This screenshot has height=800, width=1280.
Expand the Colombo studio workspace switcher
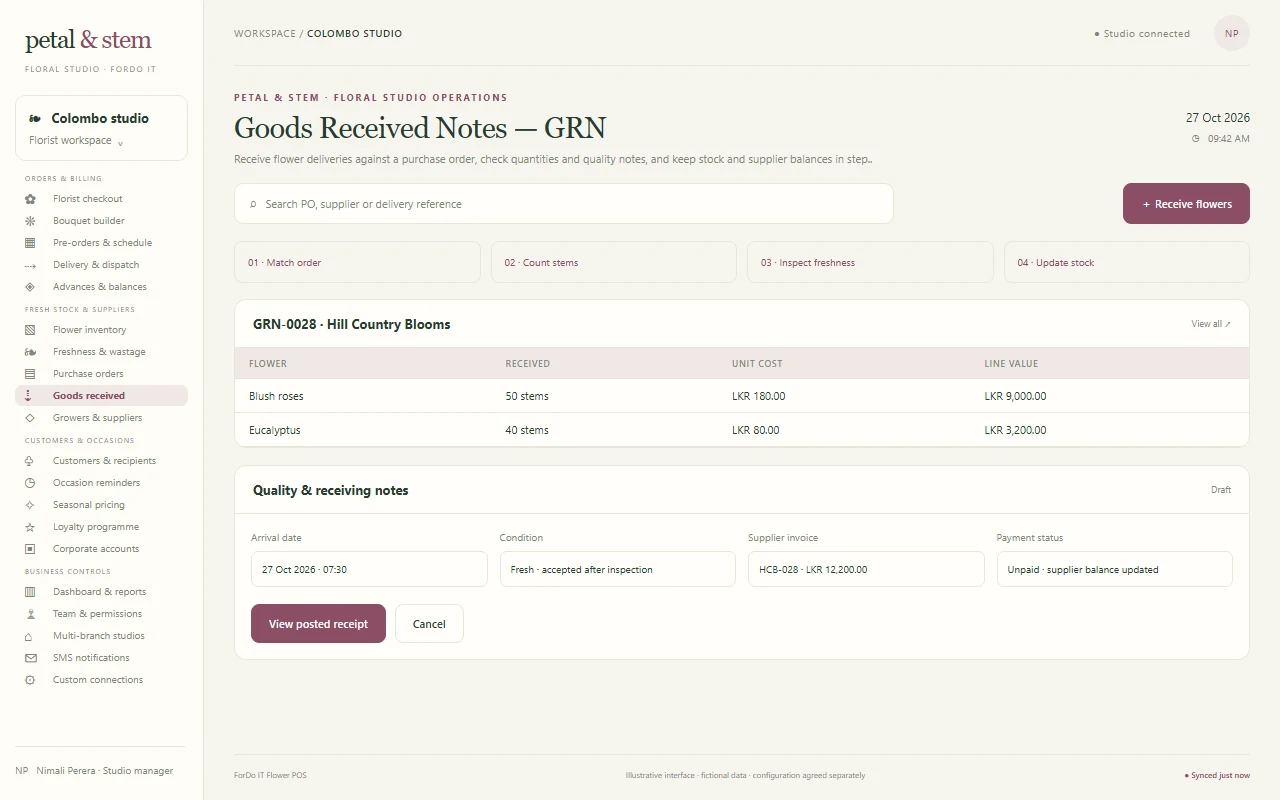point(101,128)
